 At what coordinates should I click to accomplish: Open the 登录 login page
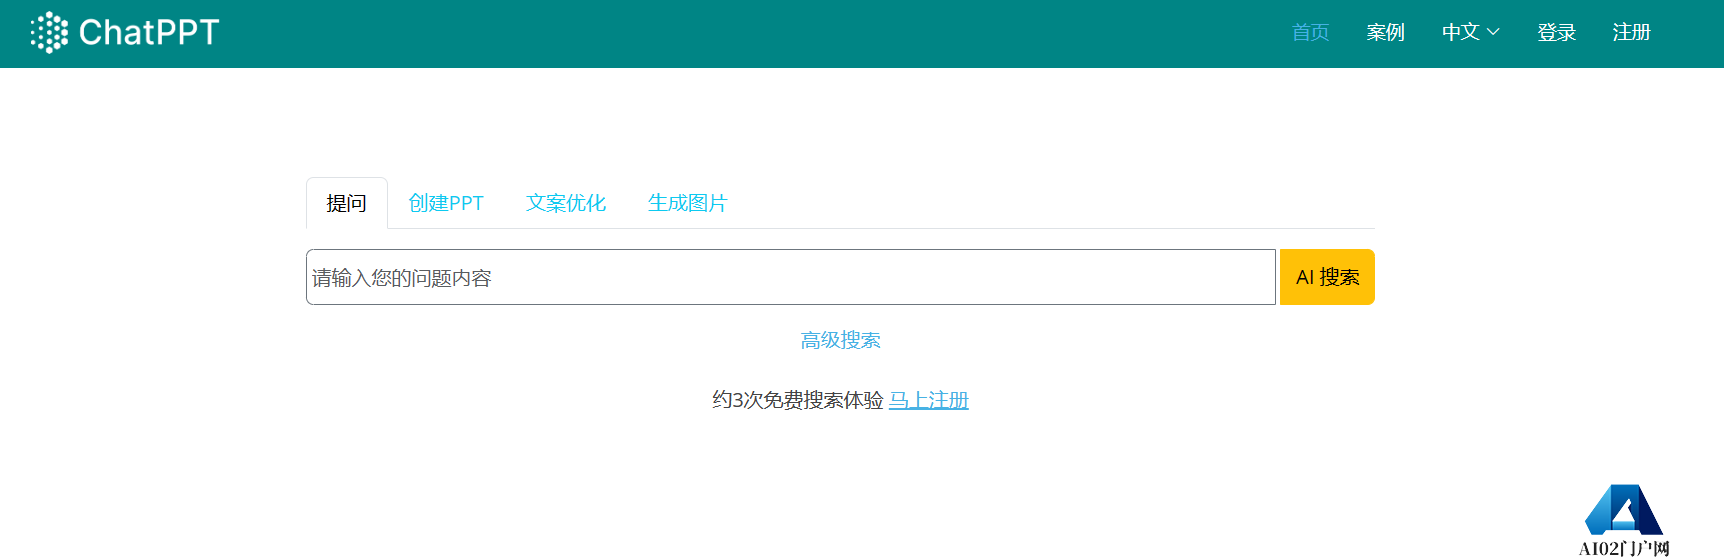[1556, 33]
